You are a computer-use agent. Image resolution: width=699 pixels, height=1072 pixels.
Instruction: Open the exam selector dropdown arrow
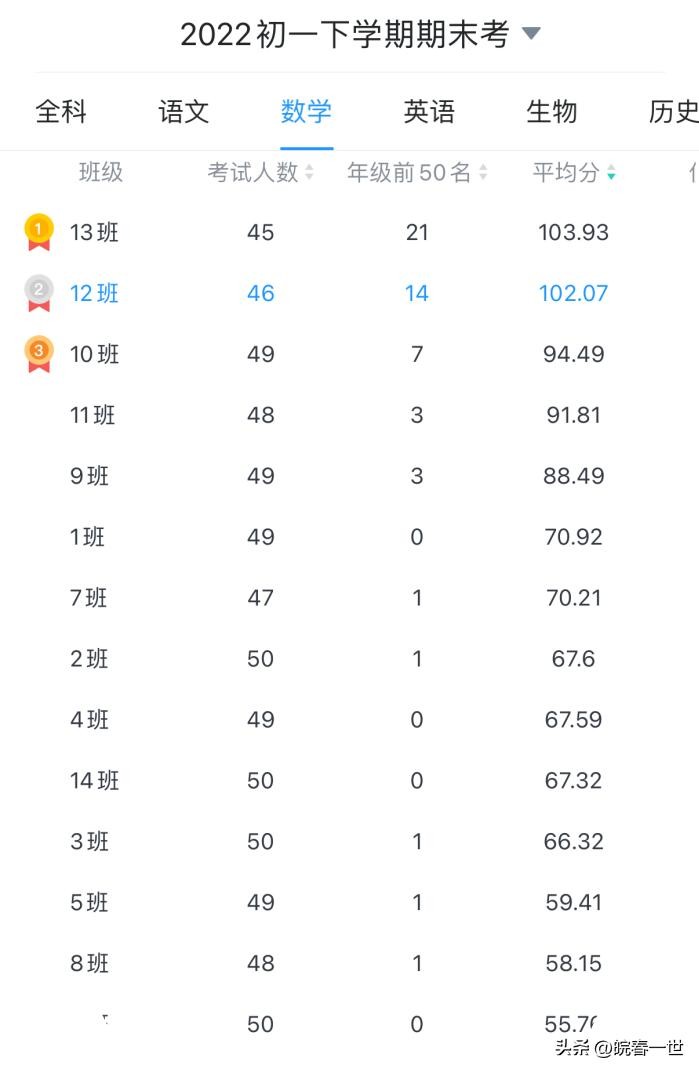531,34
